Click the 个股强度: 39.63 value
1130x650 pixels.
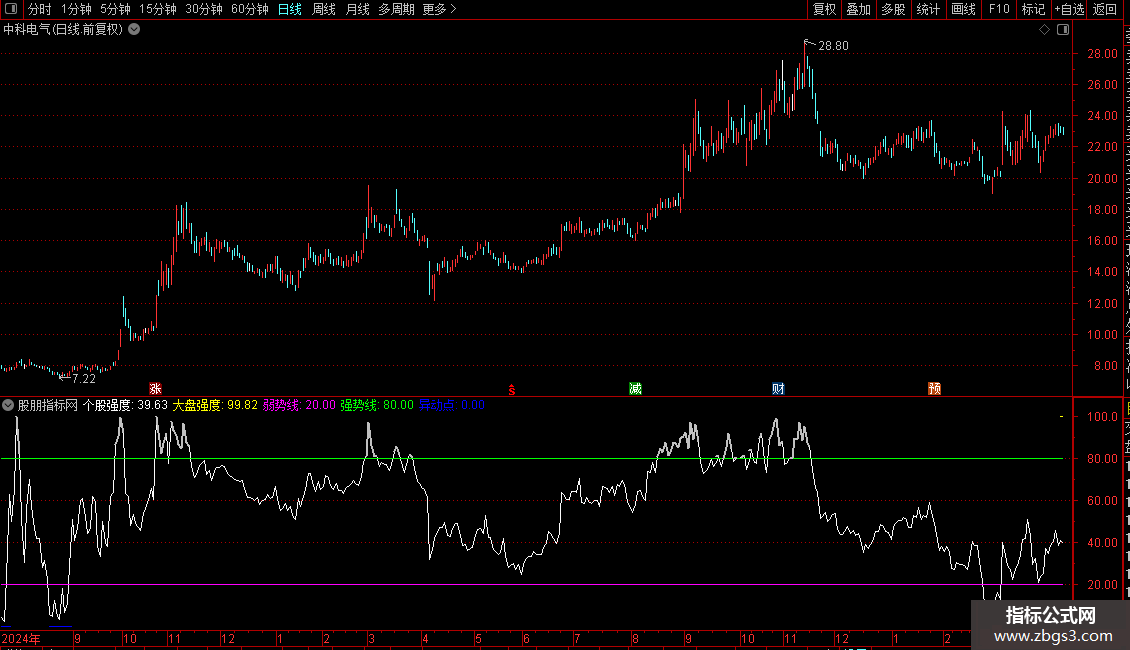click(125, 405)
